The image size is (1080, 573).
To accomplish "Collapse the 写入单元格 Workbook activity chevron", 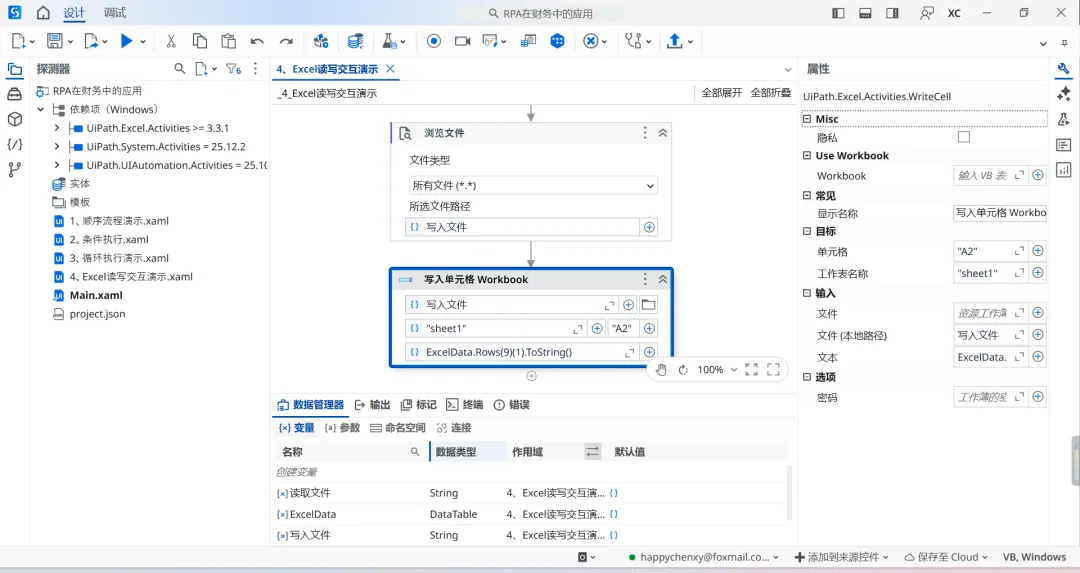I will 663,279.
